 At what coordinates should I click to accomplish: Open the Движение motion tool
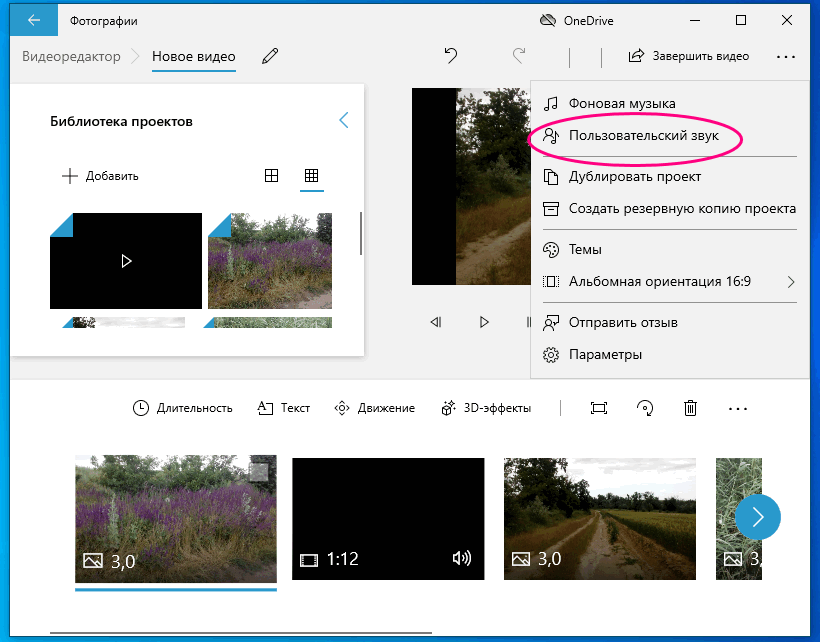(374, 408)
